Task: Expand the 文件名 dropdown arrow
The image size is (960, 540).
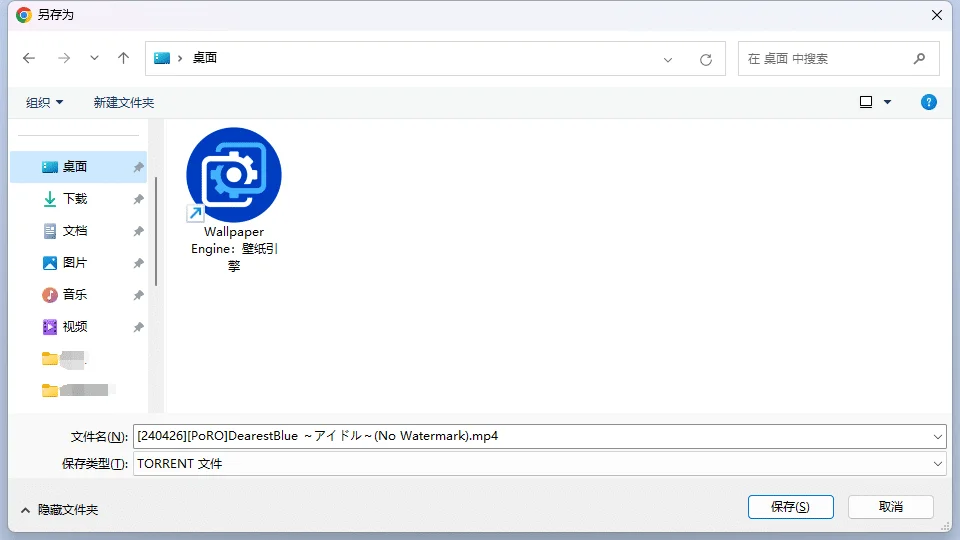Action: [x=937, y=437]
